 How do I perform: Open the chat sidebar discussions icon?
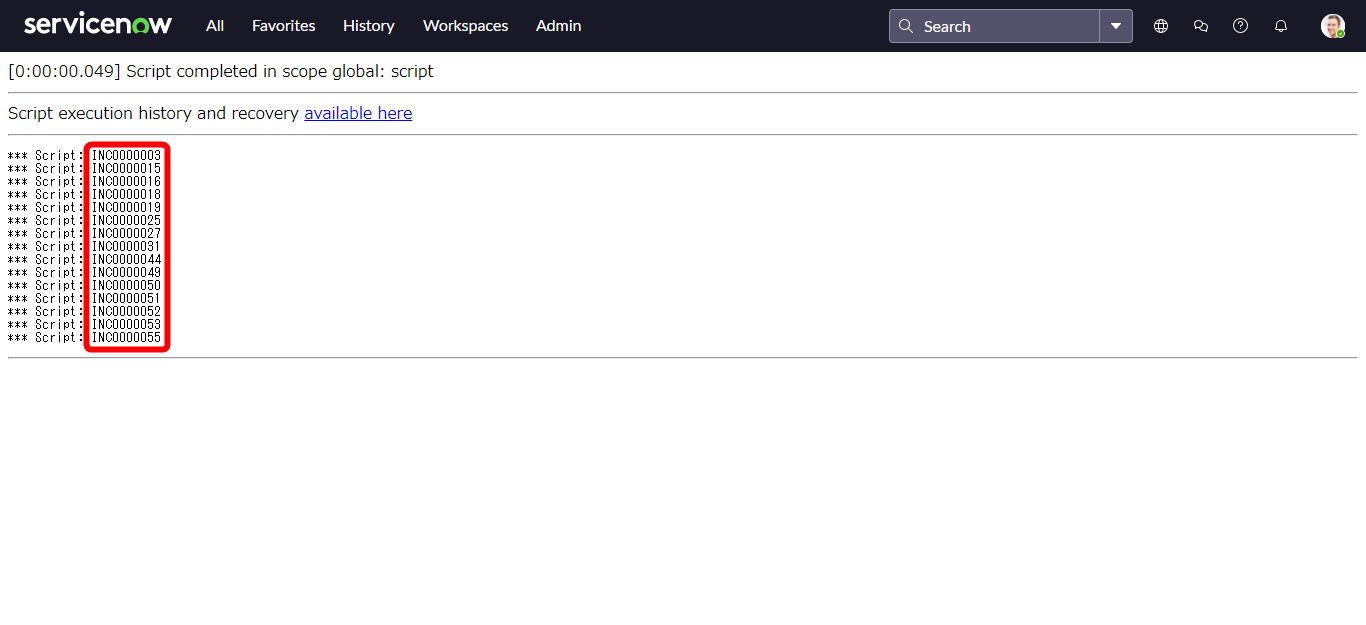pos(1201,26)
